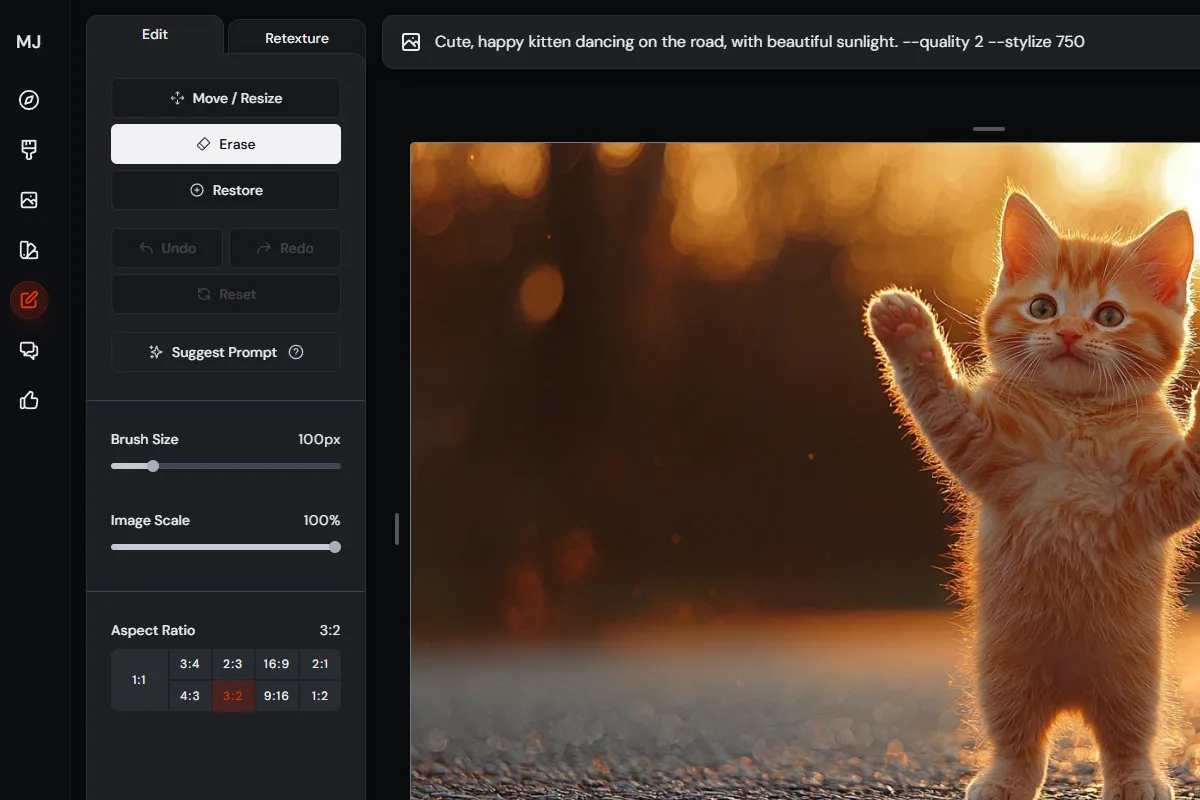Click the Undo button

(x=167, y=248)
